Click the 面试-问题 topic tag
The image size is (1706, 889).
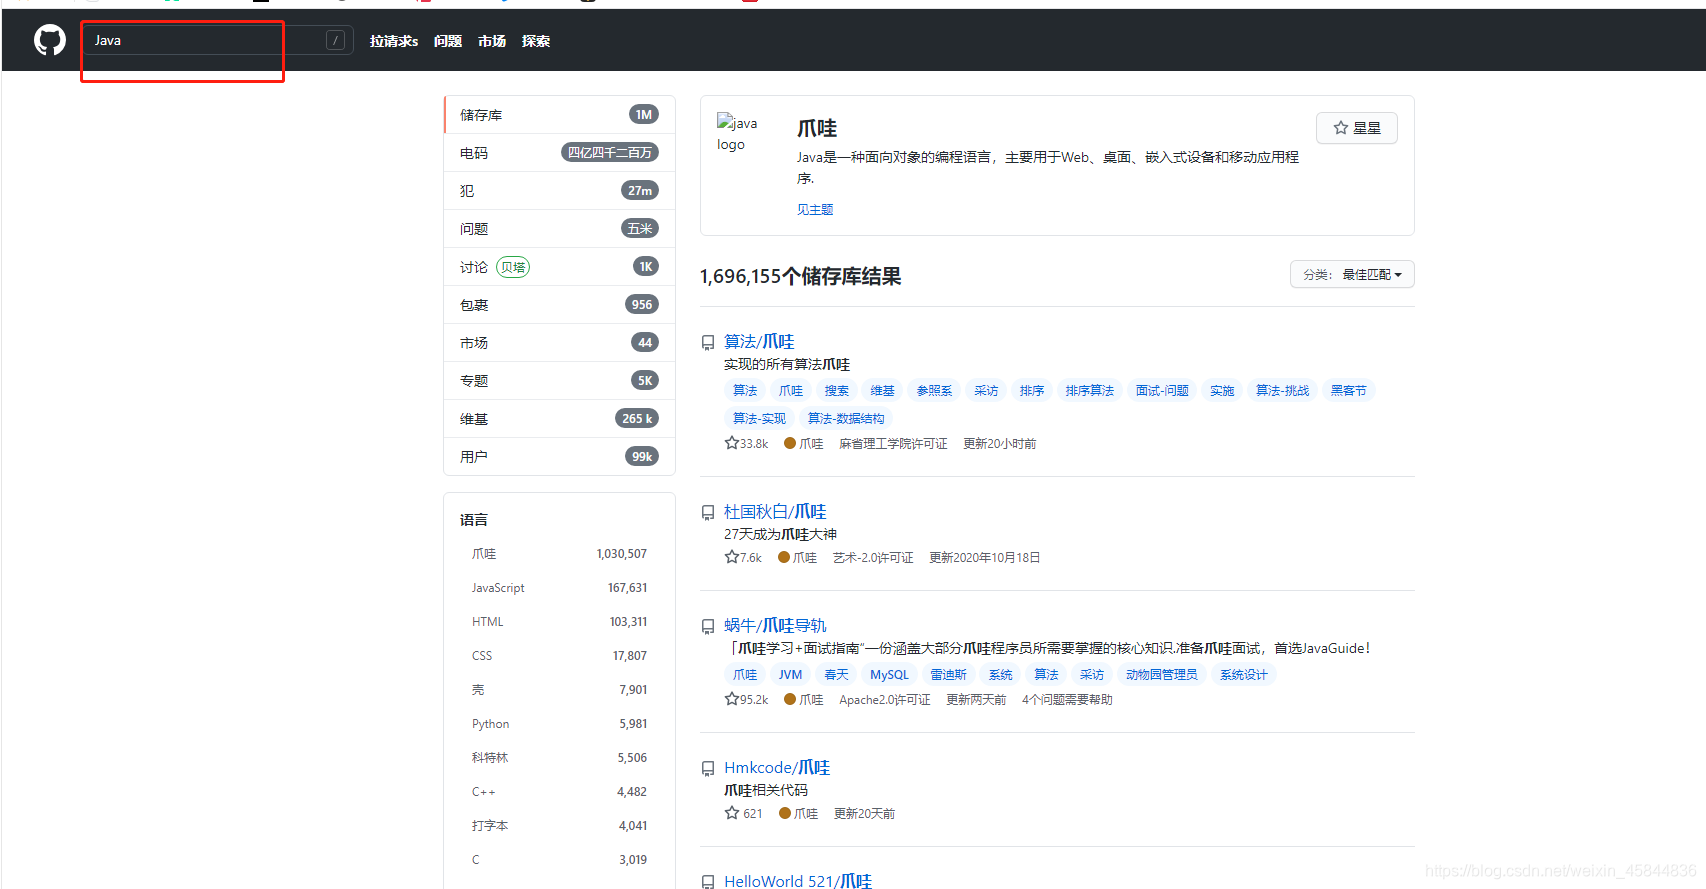(1162, 391)
